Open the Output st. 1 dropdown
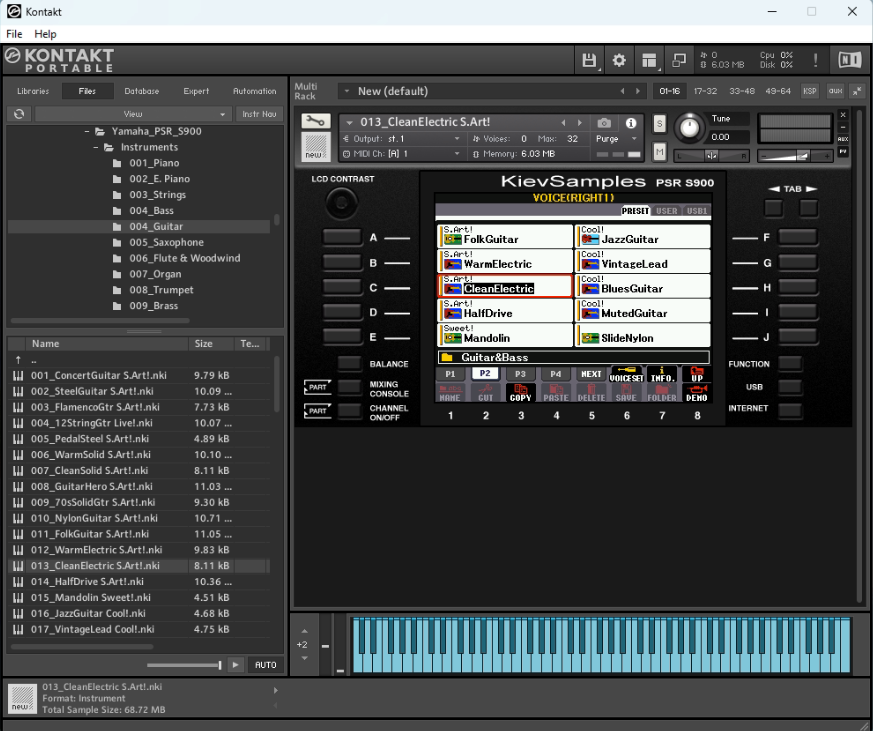 coord(402,139)
